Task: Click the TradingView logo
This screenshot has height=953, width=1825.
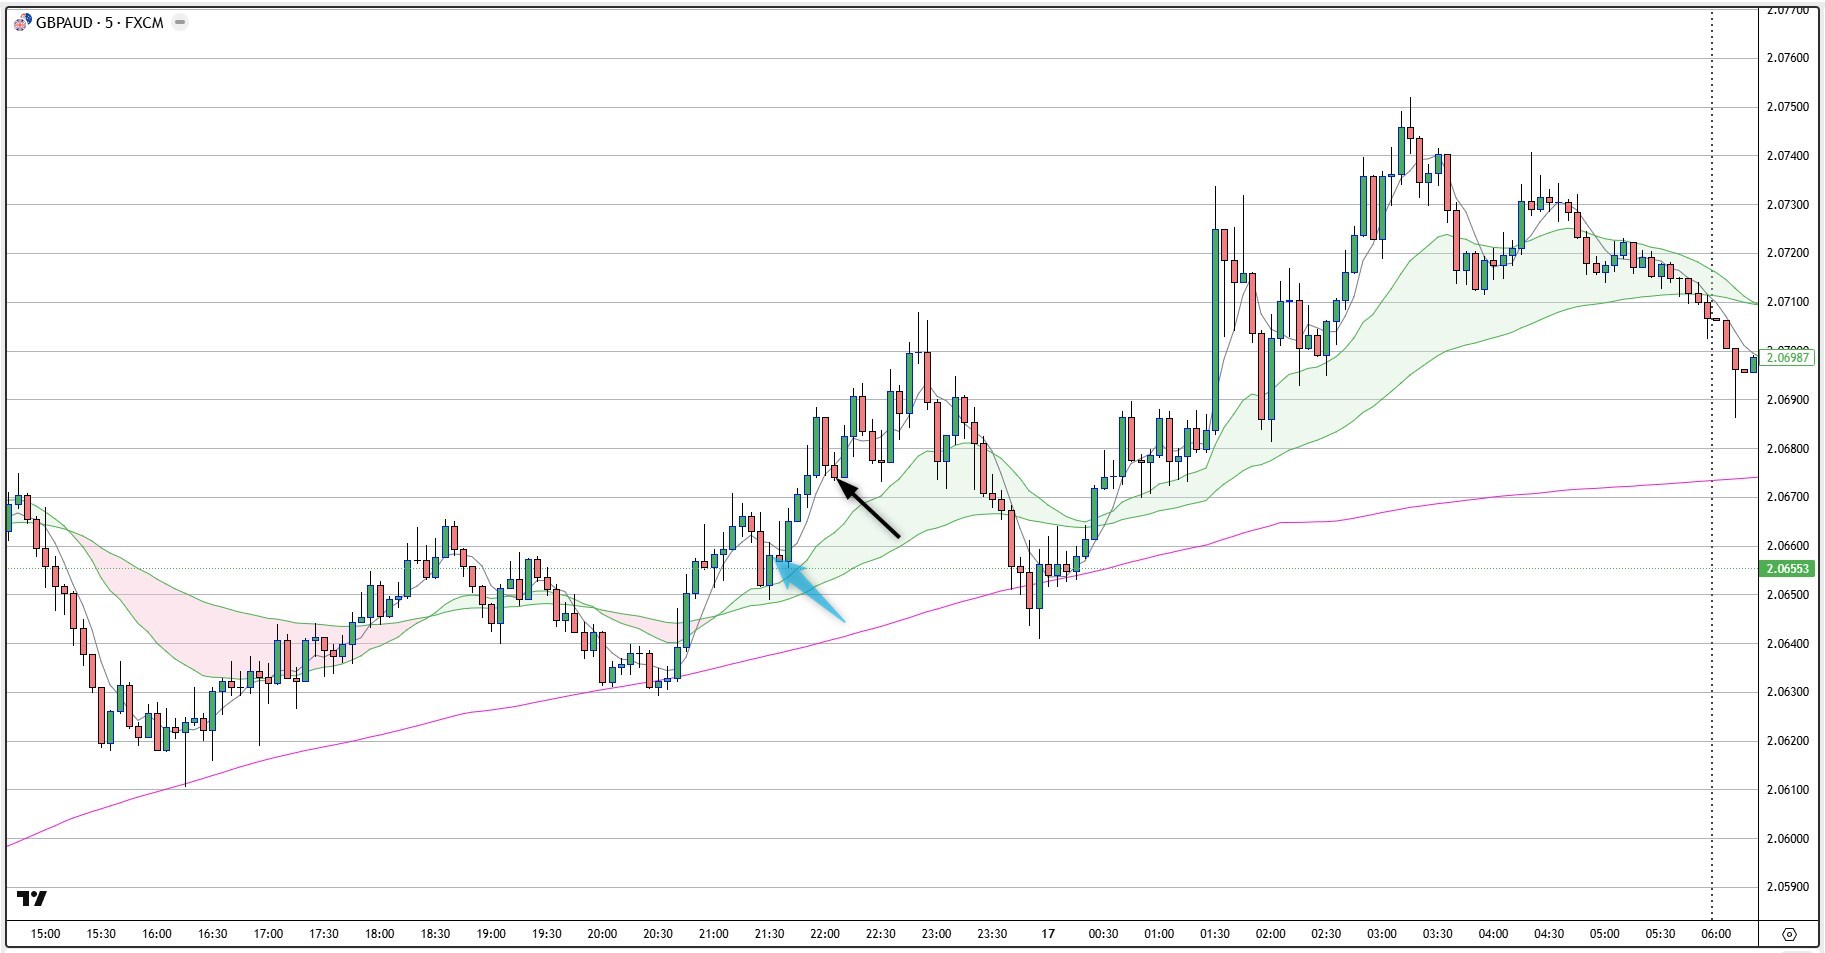Action: tap(32, 899)
